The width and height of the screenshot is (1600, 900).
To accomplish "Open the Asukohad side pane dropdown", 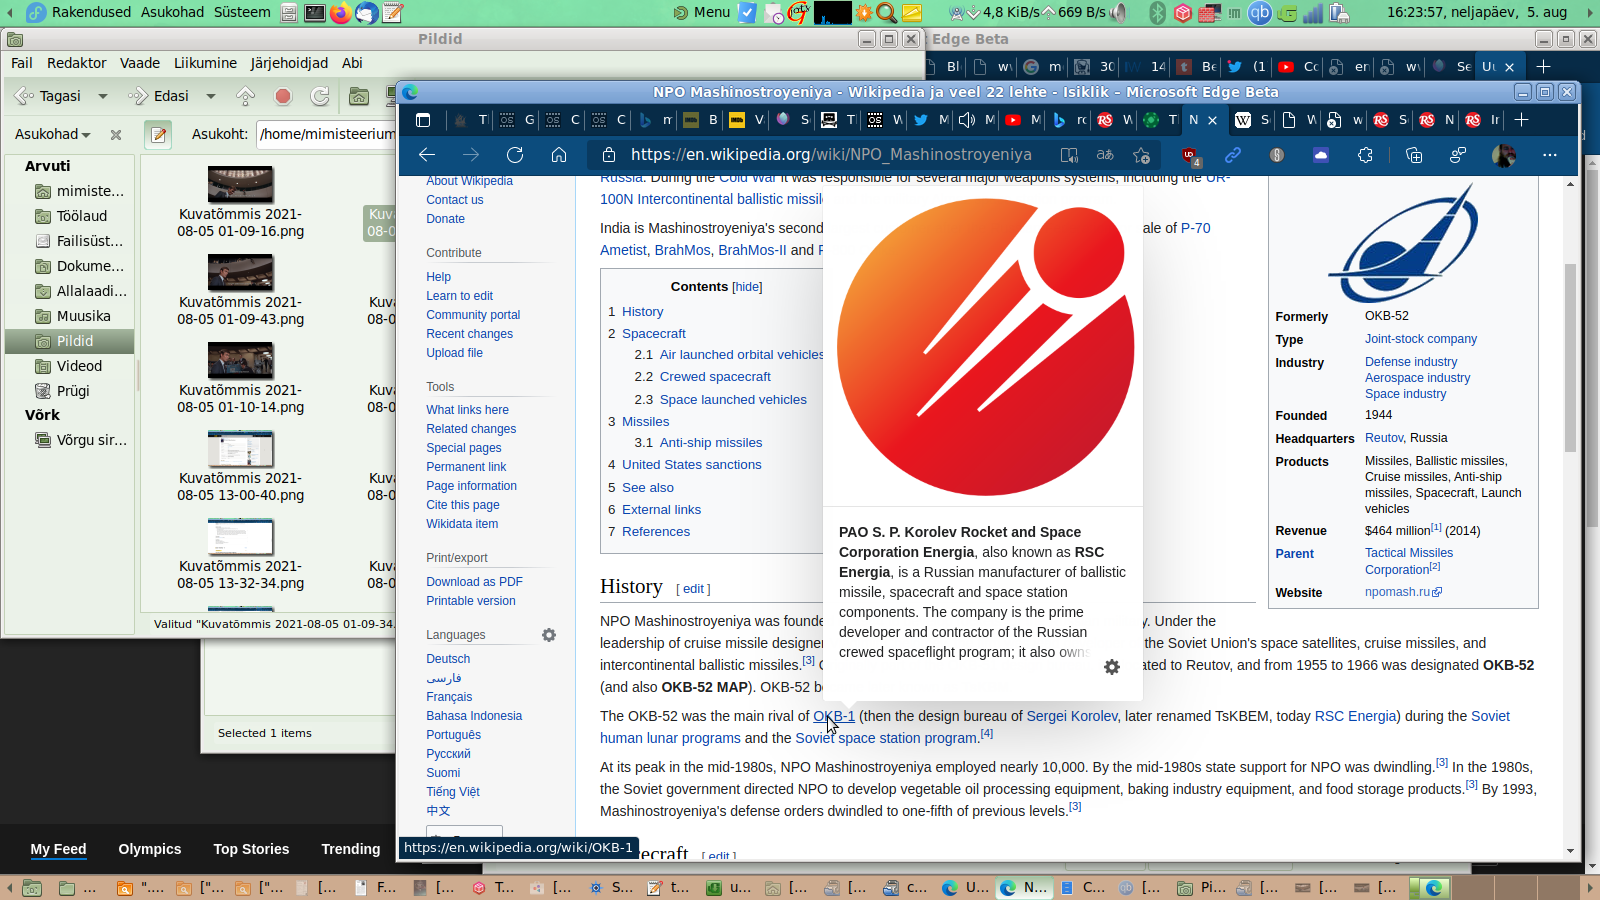I will click(x=53, y=134).
